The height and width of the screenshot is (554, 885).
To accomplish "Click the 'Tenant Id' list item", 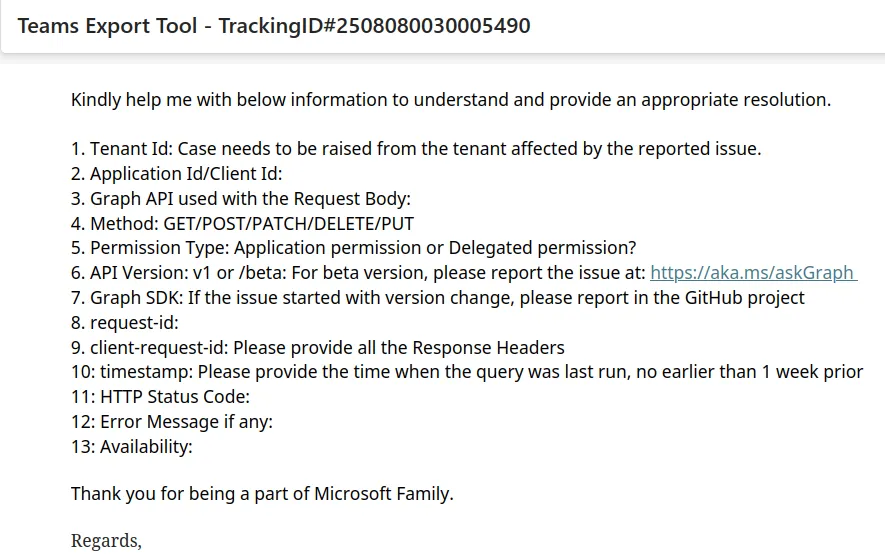I will click(415, 149).
